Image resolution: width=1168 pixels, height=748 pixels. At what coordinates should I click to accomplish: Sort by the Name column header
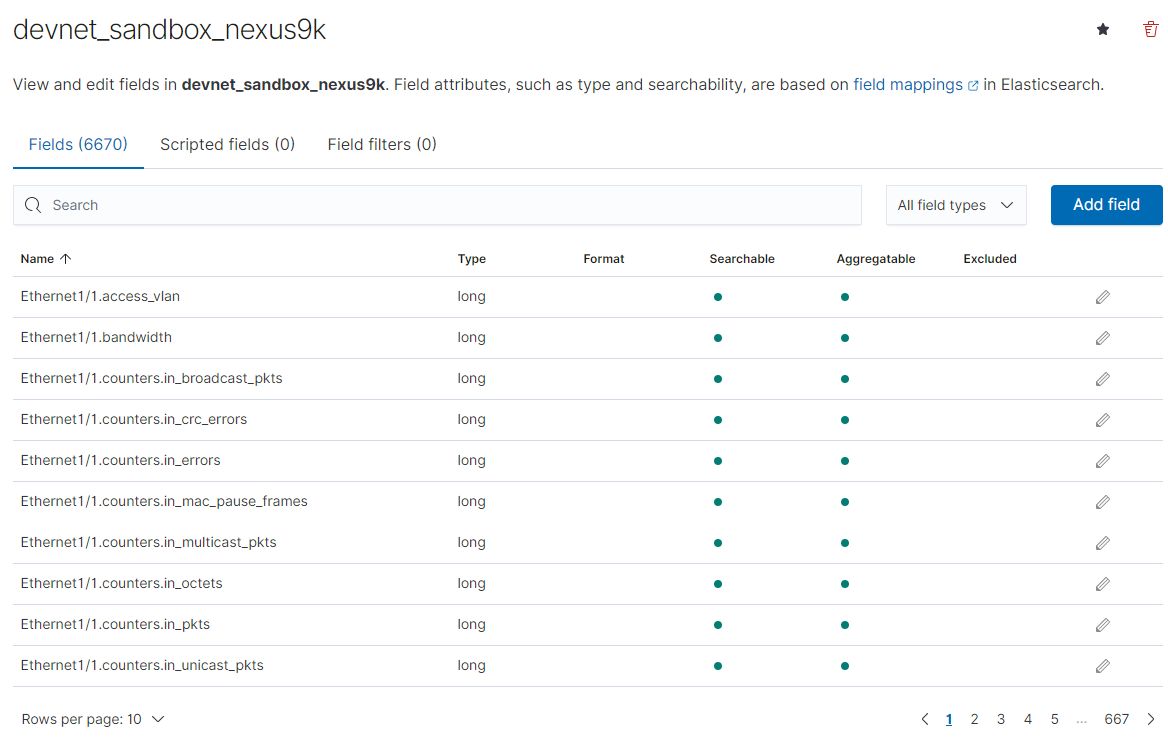tap(45, 259)
